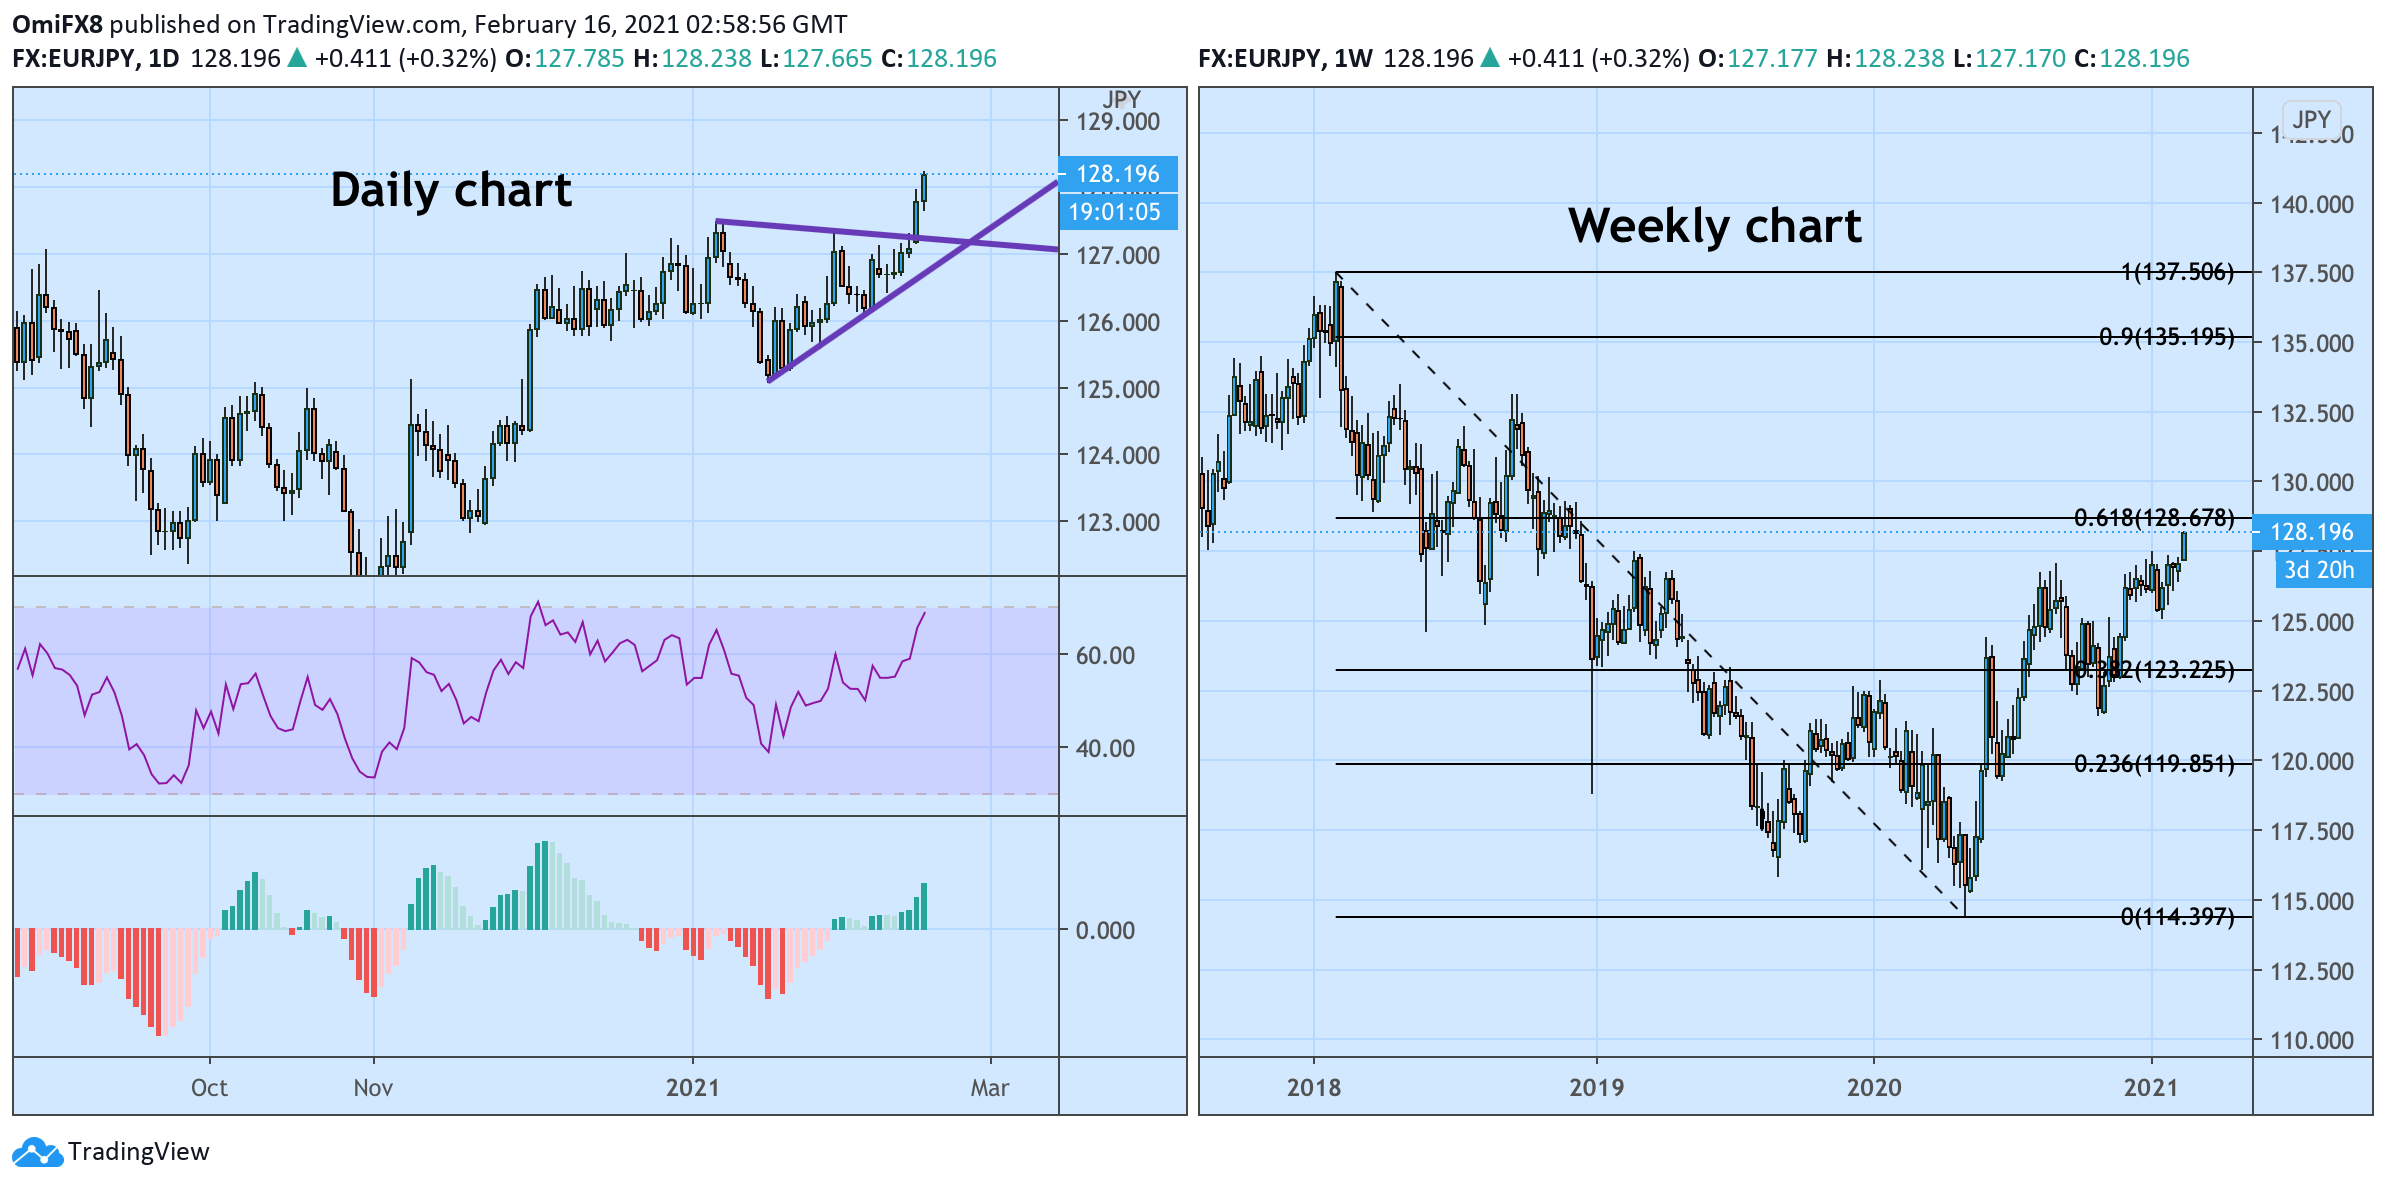Click the 2021 label on daily time axis
This screenshot has width=2386, height=1188.
693,1088
